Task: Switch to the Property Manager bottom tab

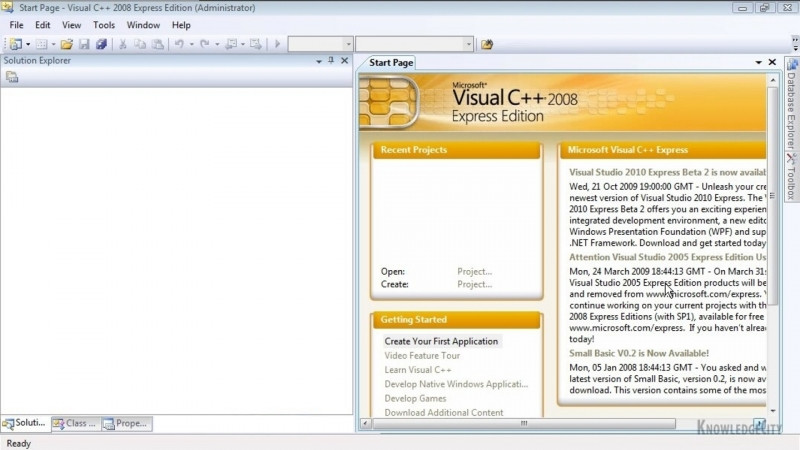Action: [x=127, y=423]
